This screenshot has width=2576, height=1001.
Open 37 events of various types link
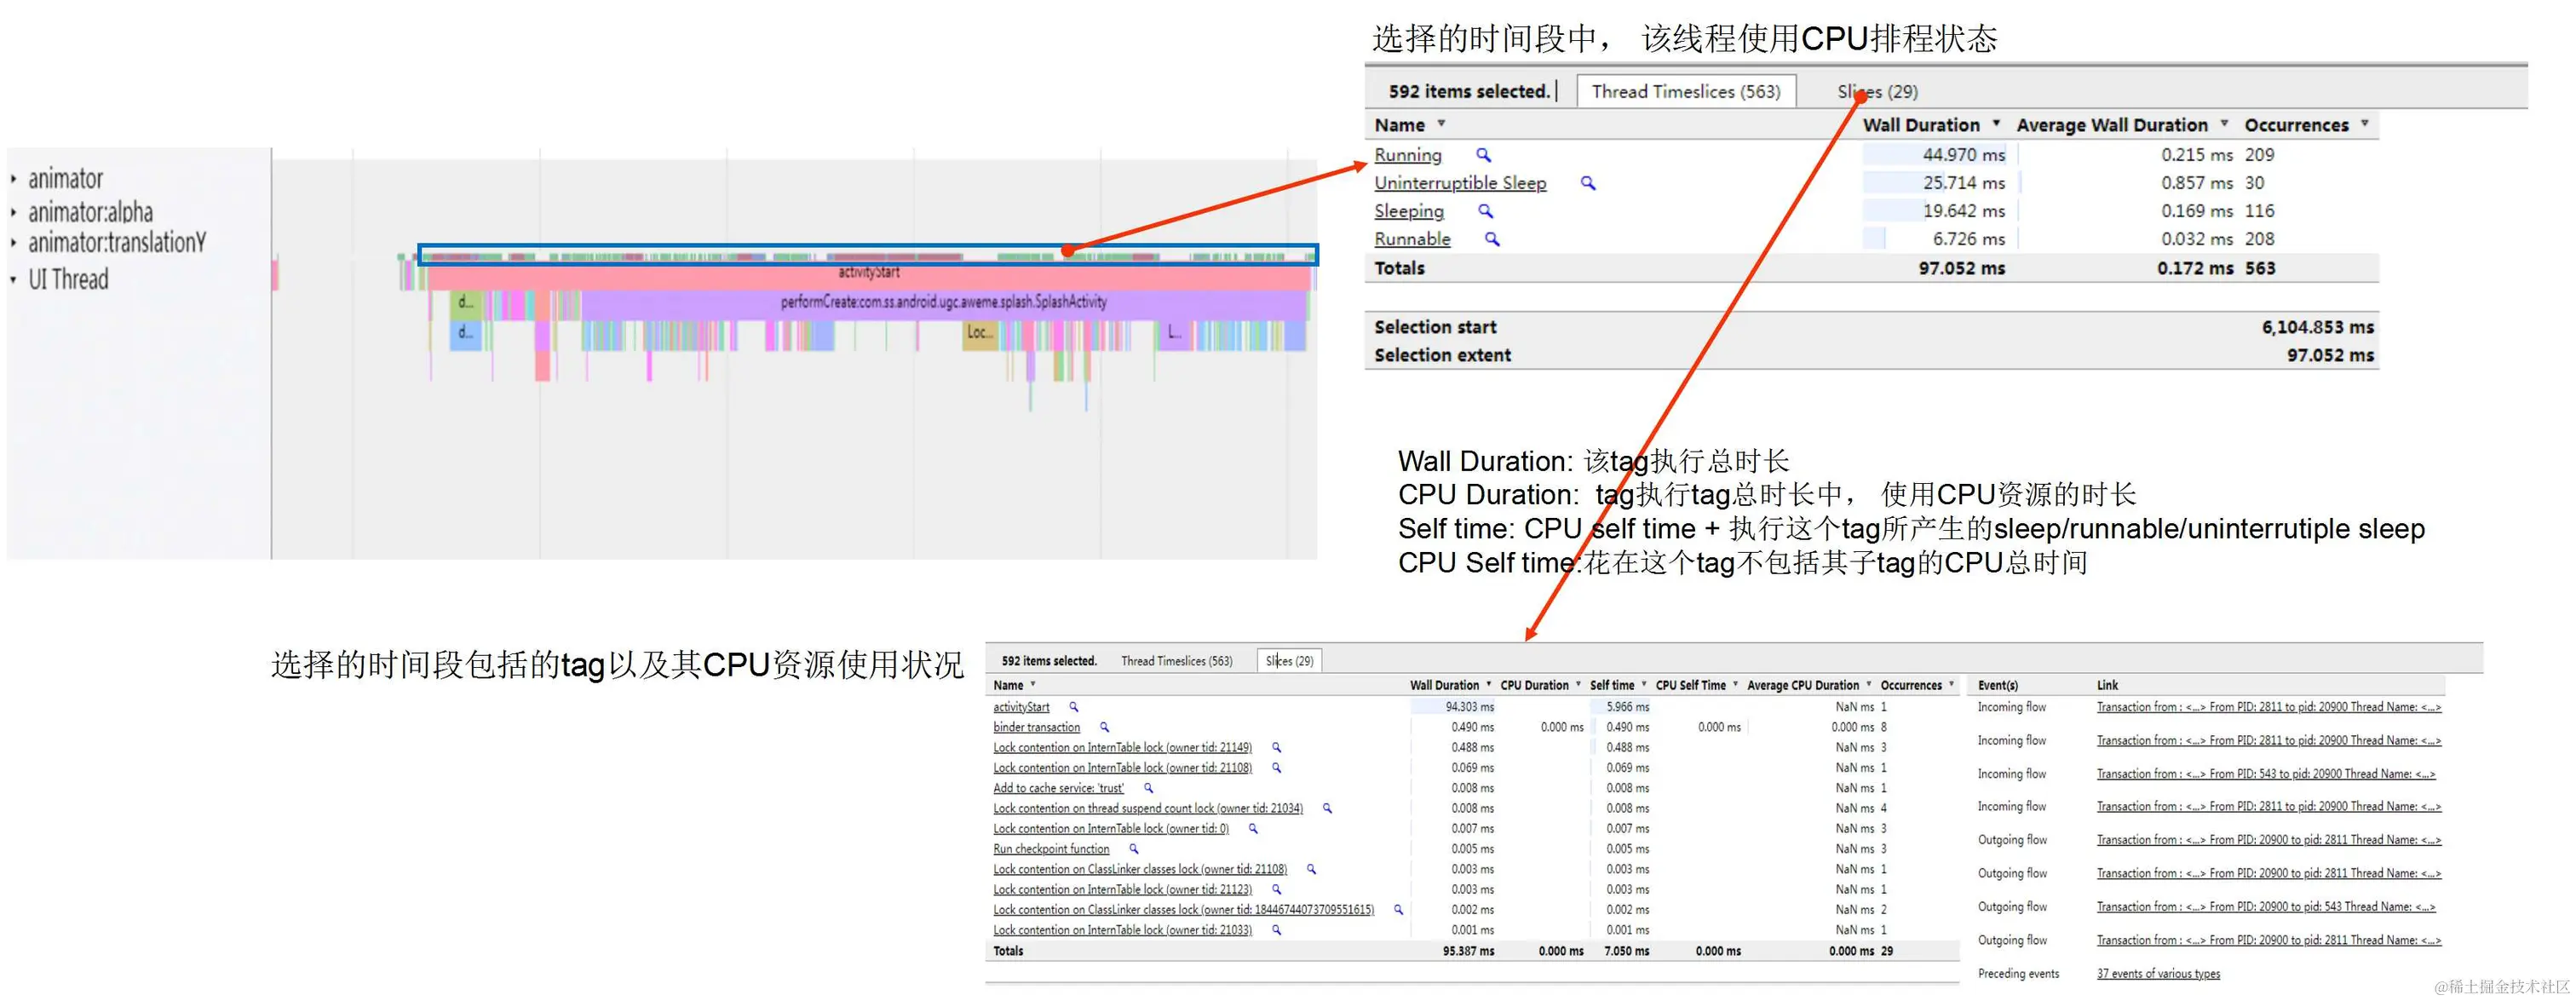(x=2157, y=973)
